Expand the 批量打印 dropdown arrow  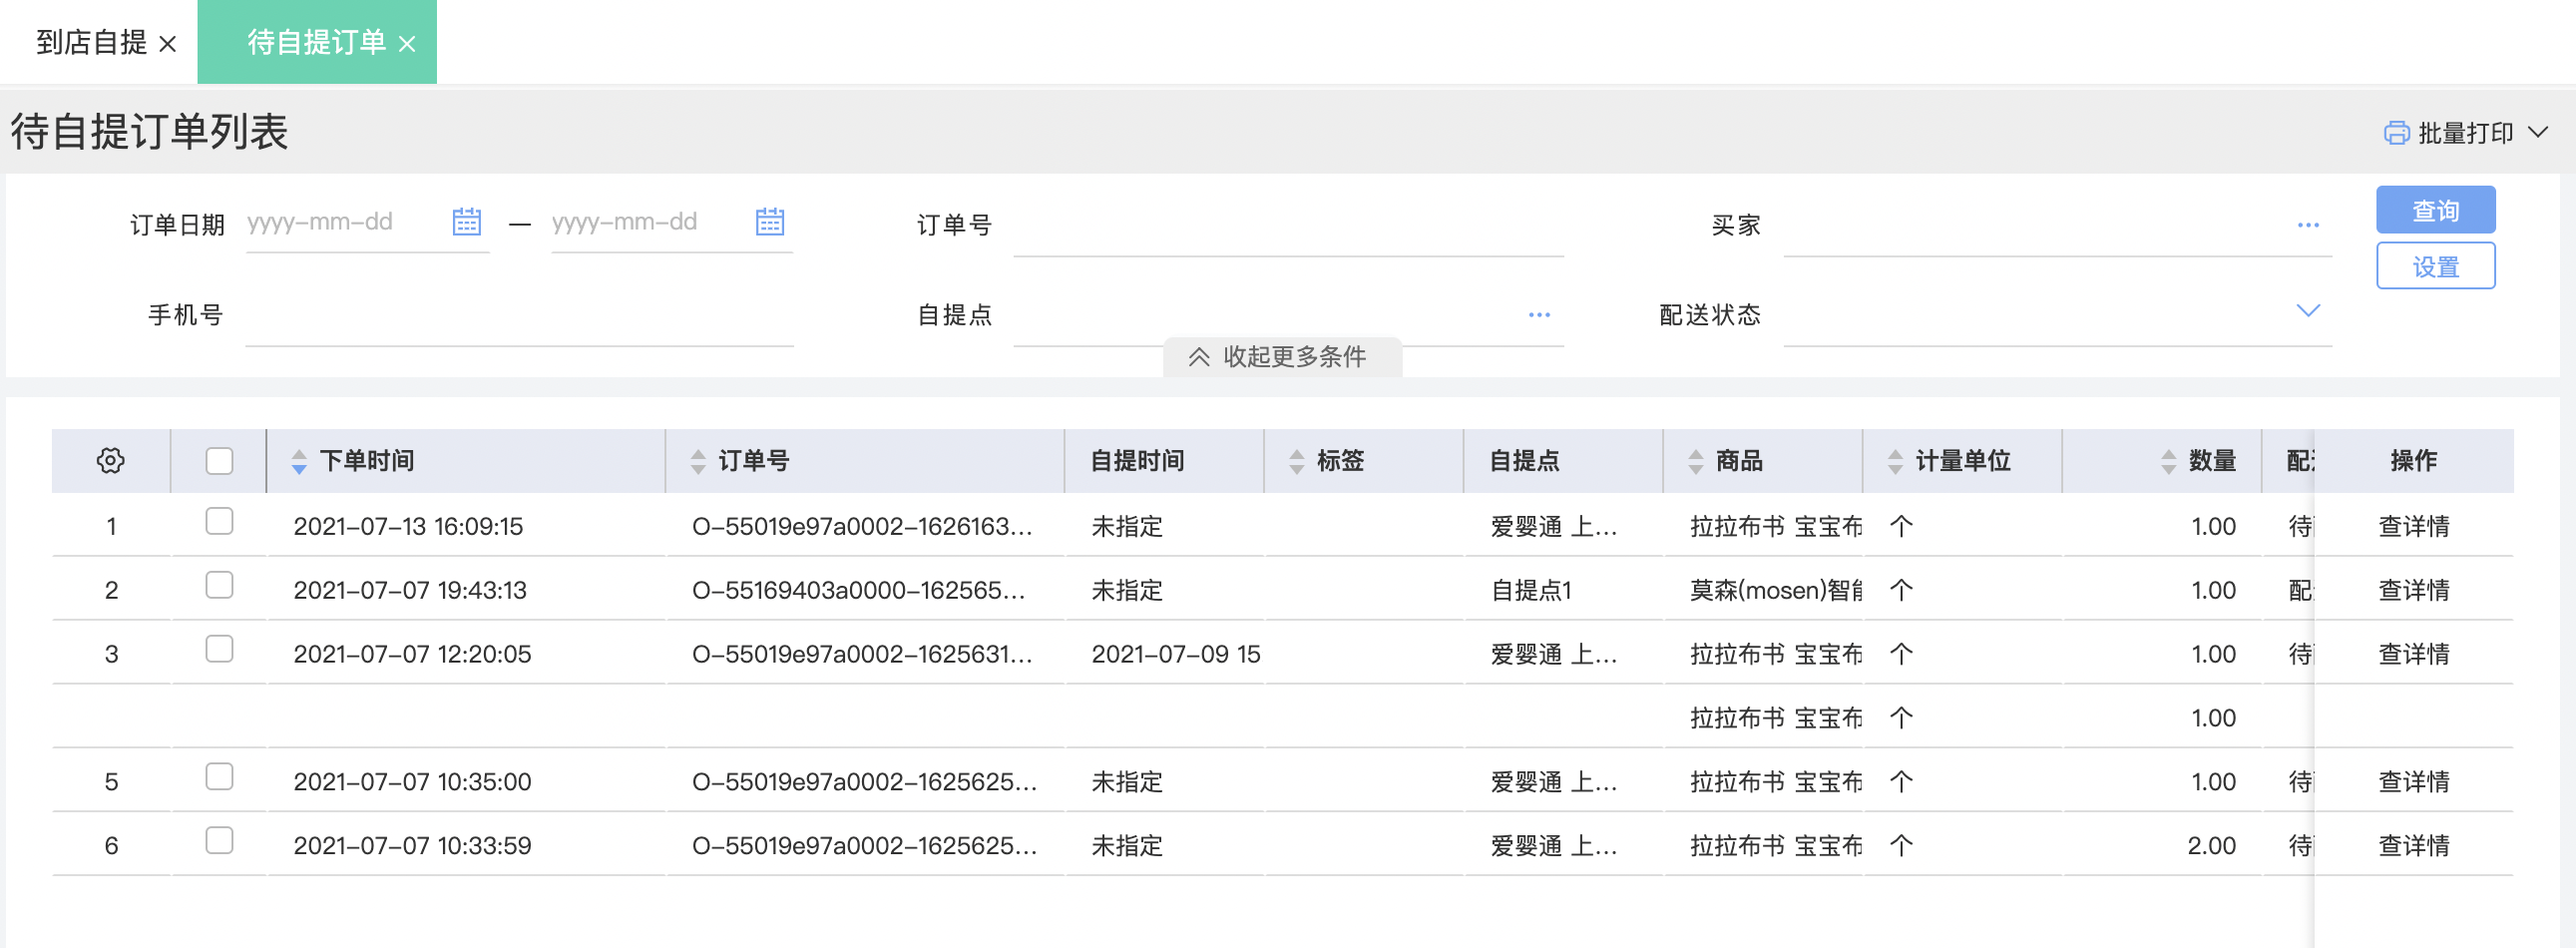click(2538, 132)
